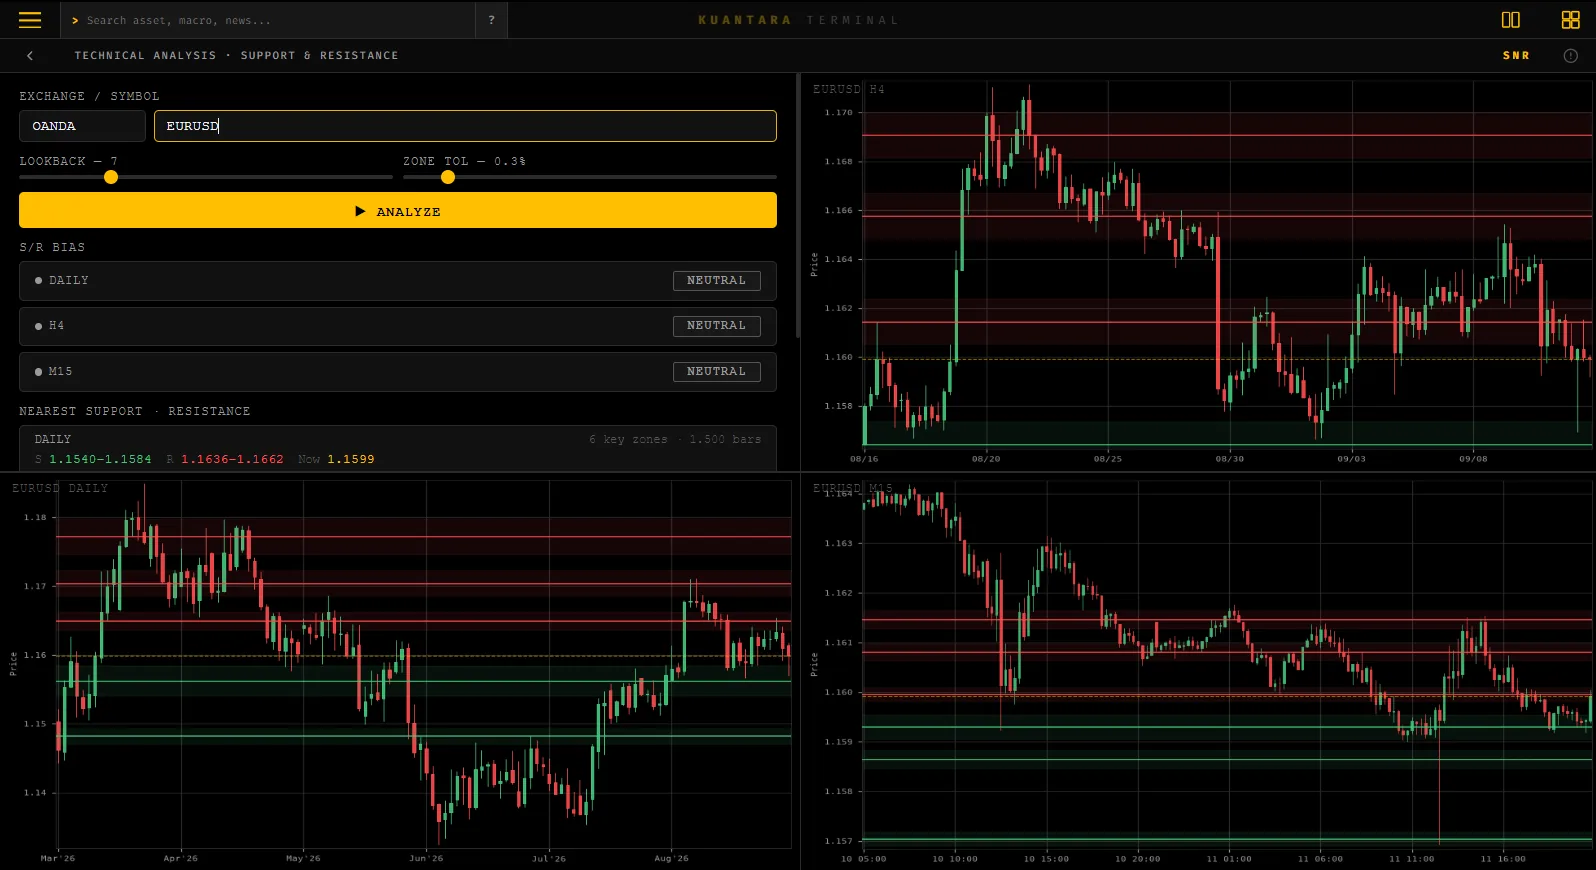The height and width of the screenshot is (870, 1596).
Task: Click the 08/25 date label on H4 chart
Action: coord(1108,459)
